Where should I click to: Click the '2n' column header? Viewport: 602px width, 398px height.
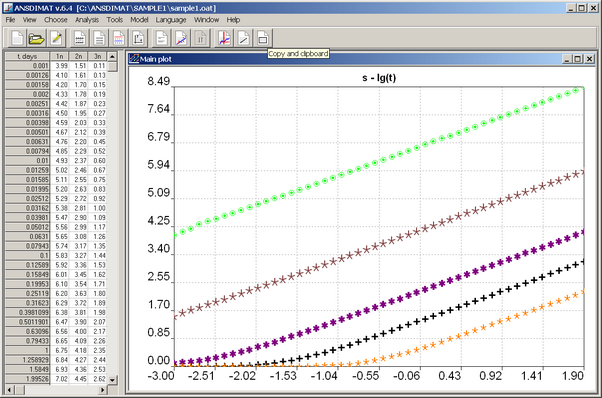click(x=78, y=56)
